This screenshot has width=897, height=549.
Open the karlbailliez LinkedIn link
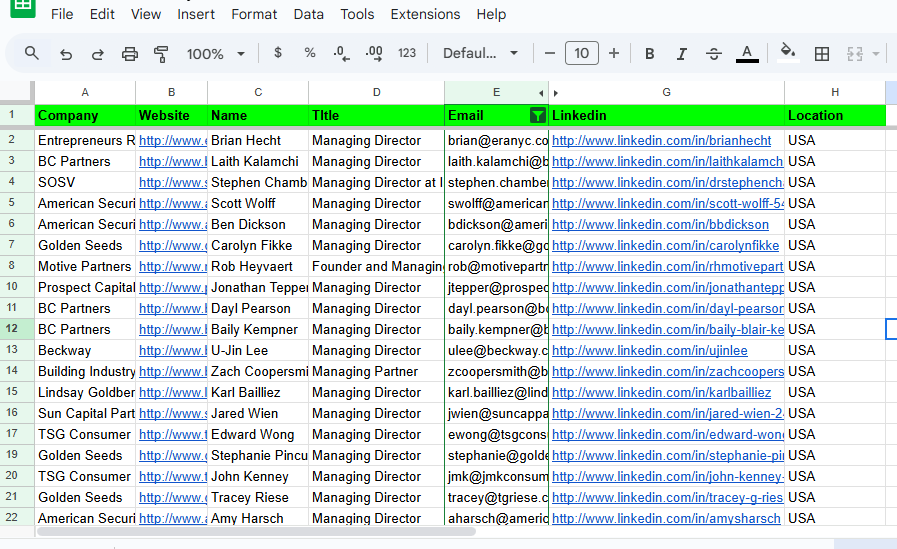click(x=661, y=393)
